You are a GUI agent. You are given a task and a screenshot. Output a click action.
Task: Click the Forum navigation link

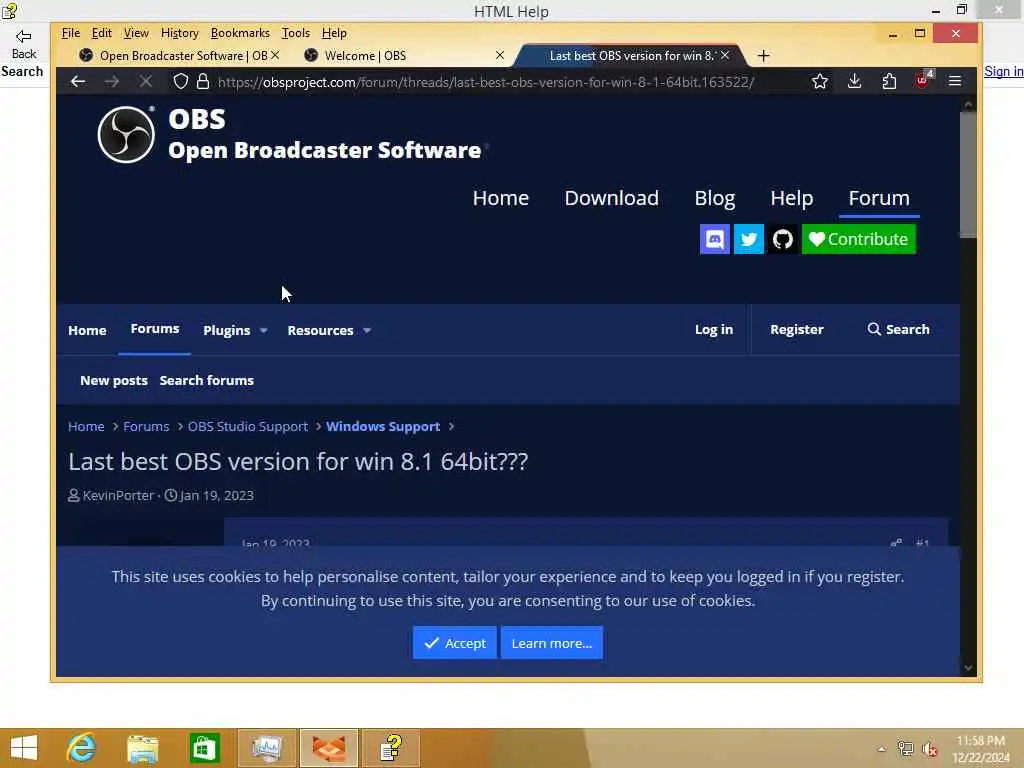point(879,198)
